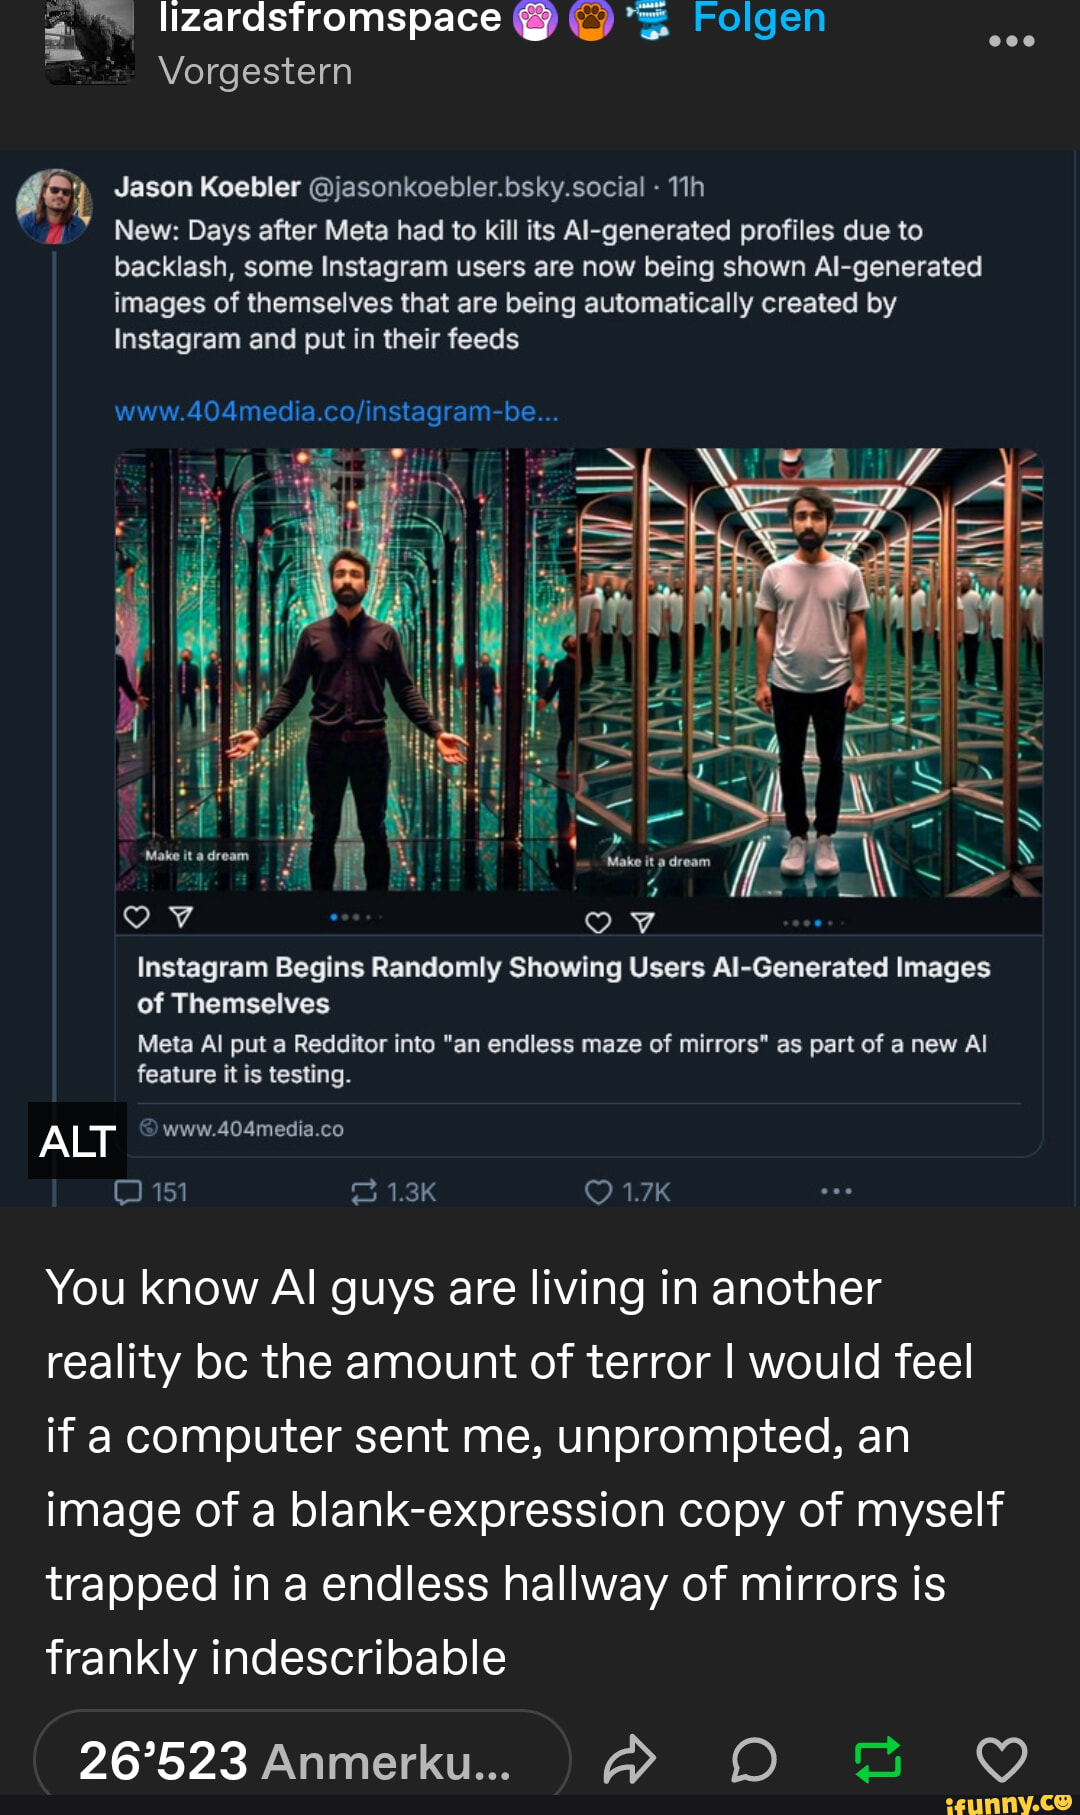Follow lizardsfromspace via Folgen link
This screenshot has height=1815, width=1080.
(x=759, y=18)
